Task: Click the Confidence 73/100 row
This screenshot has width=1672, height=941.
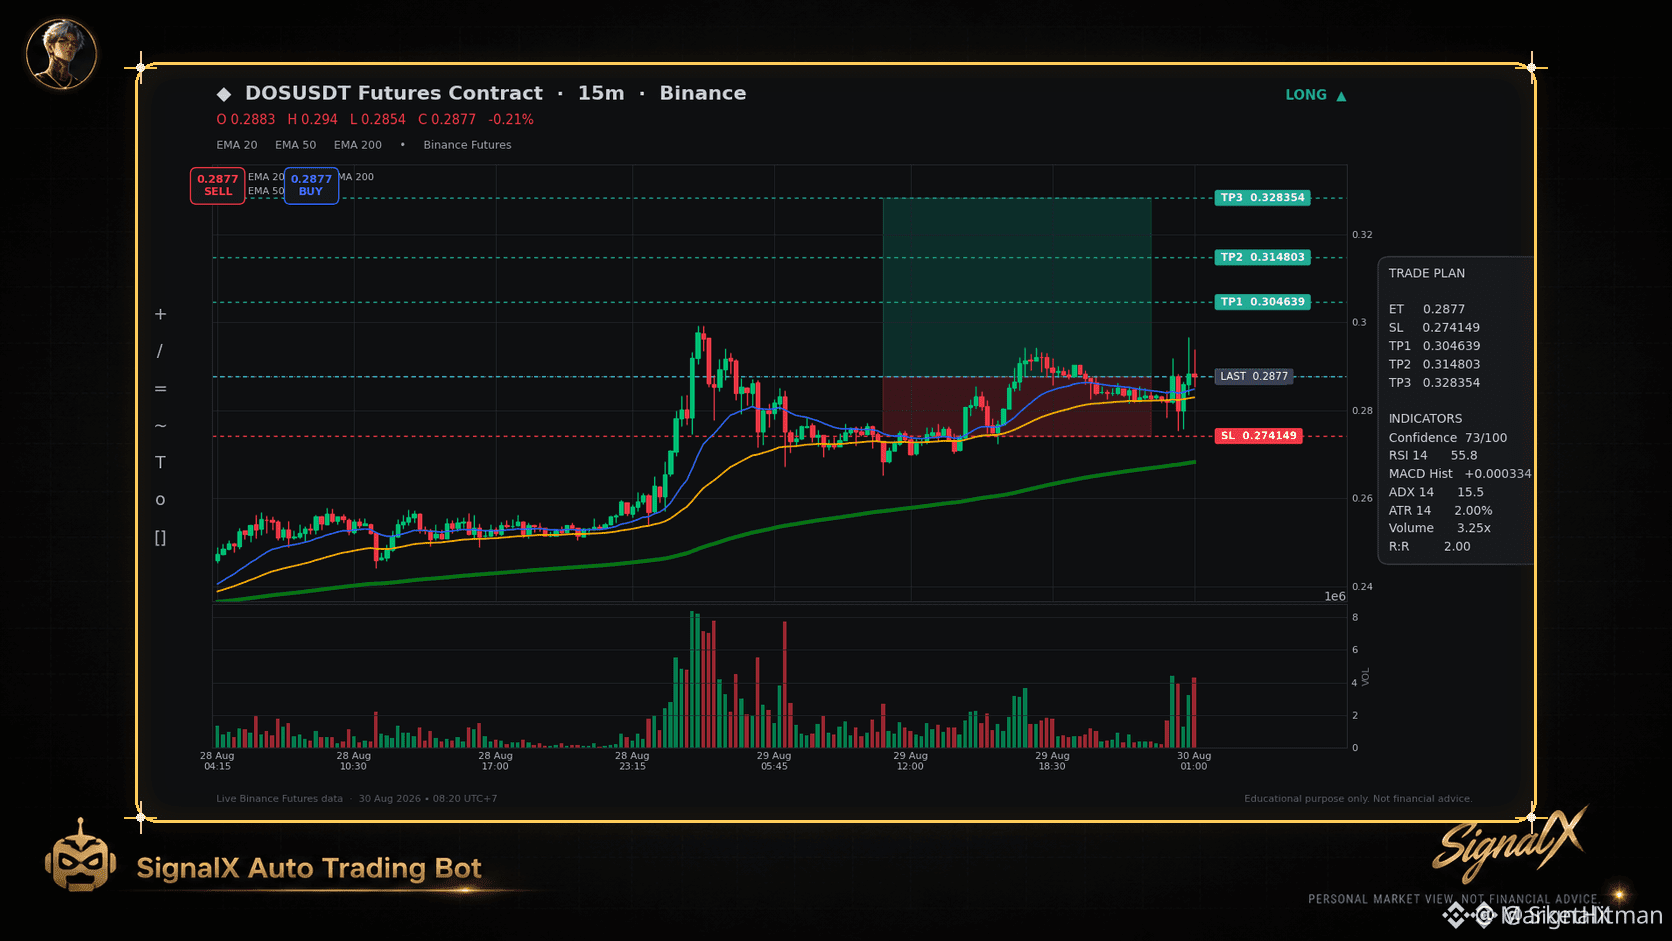Action: 1448,438
